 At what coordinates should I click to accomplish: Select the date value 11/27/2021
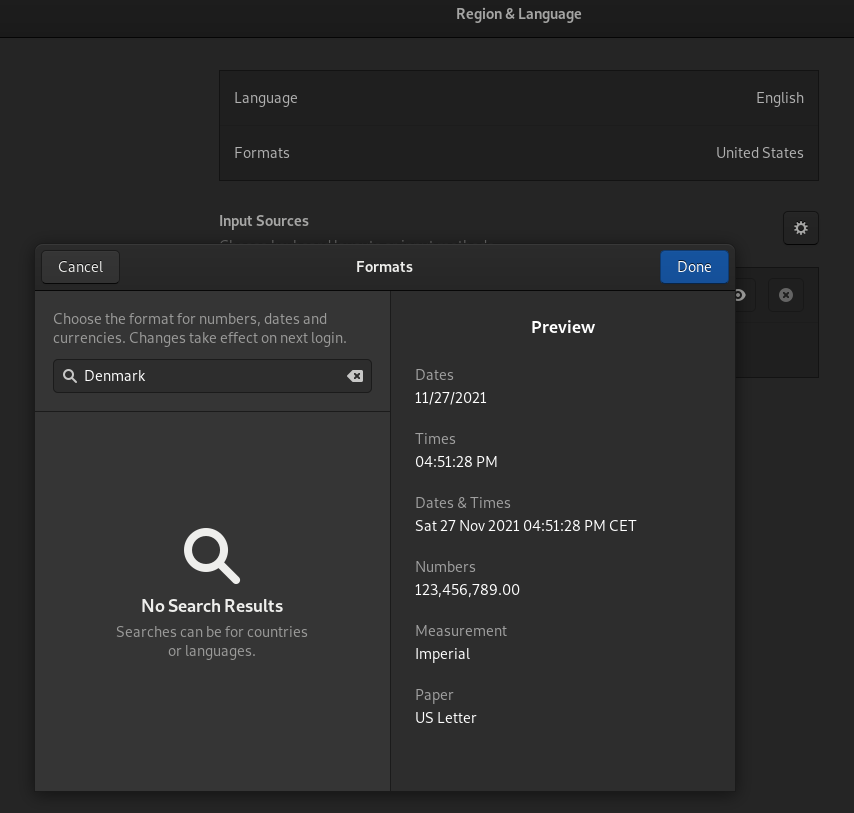click(x=450, y=398)
